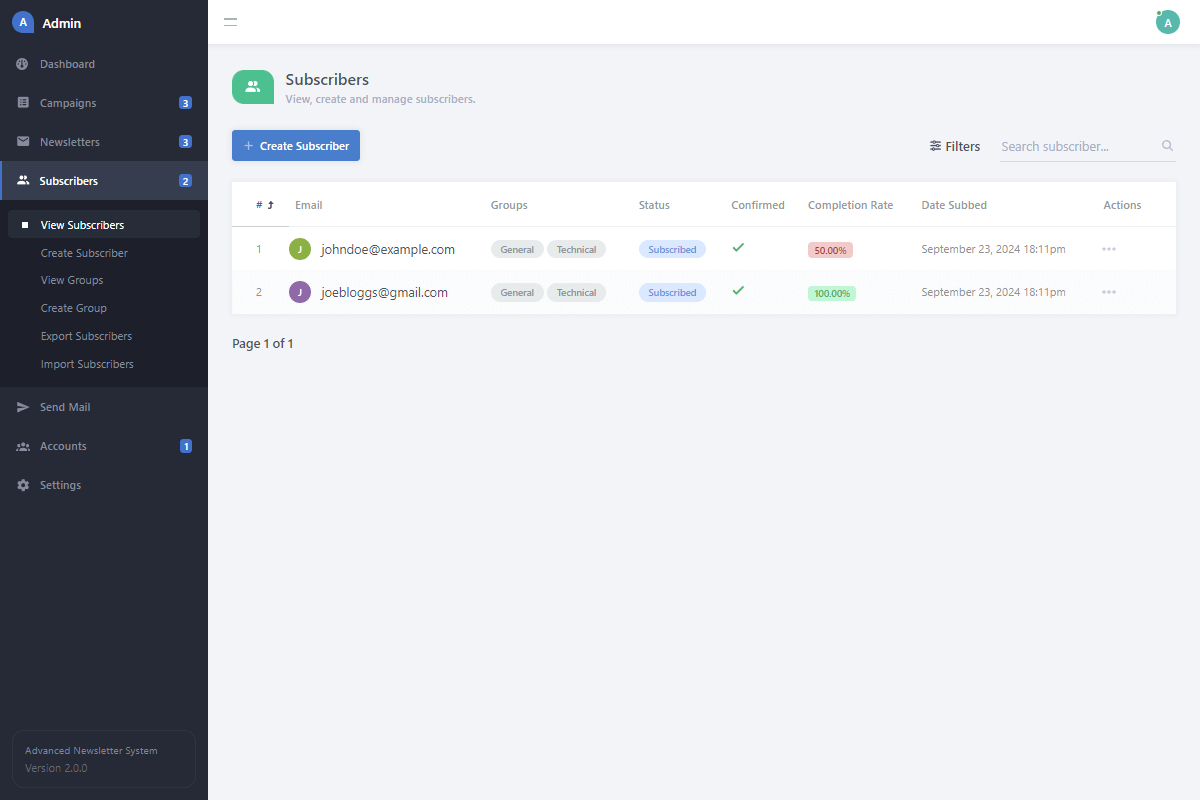
Task: Select Export Subscribers submenu item
Action: pos(86,336)
